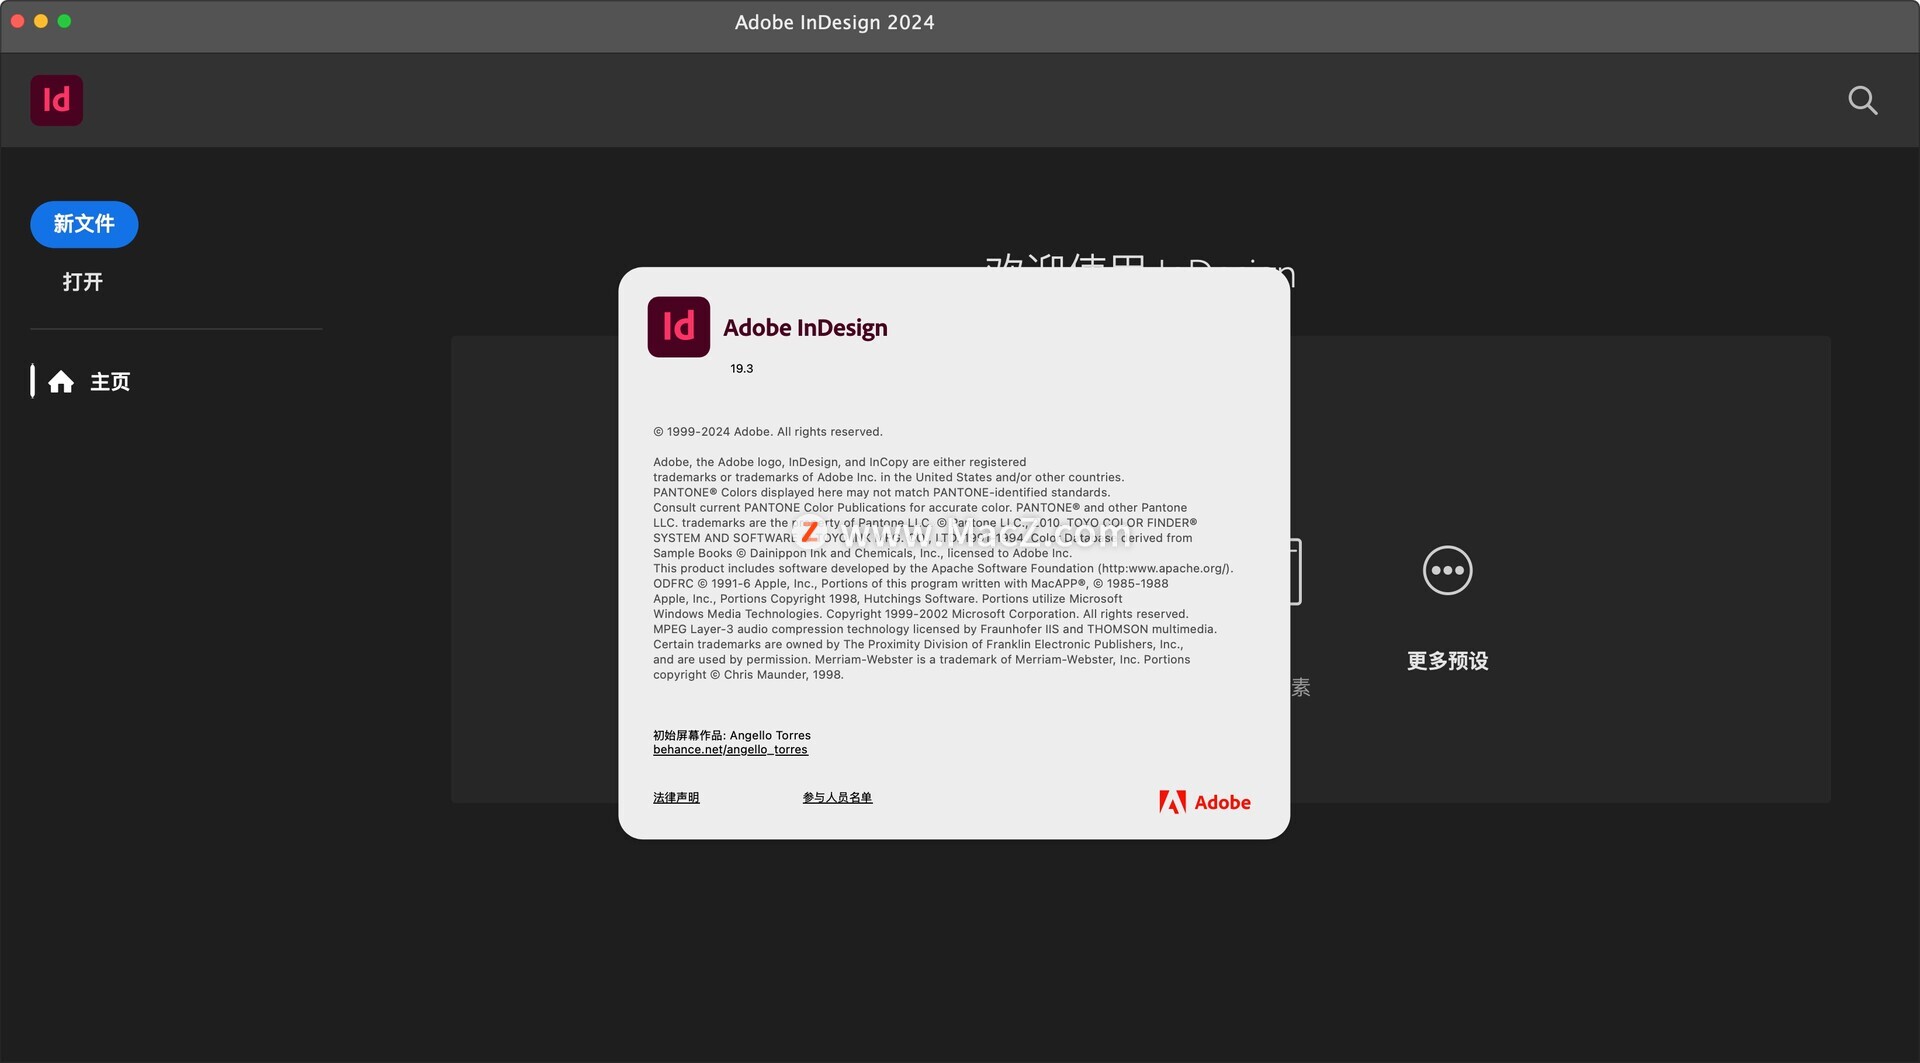Image resolution: width=1920 pixels, height=1063 pixels.
Task: Click the version number 19.3 text
Action: (741, 369)
